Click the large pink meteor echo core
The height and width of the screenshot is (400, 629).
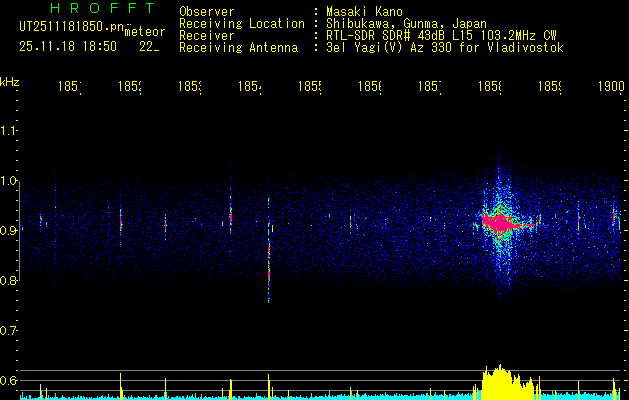click(500, 222)
